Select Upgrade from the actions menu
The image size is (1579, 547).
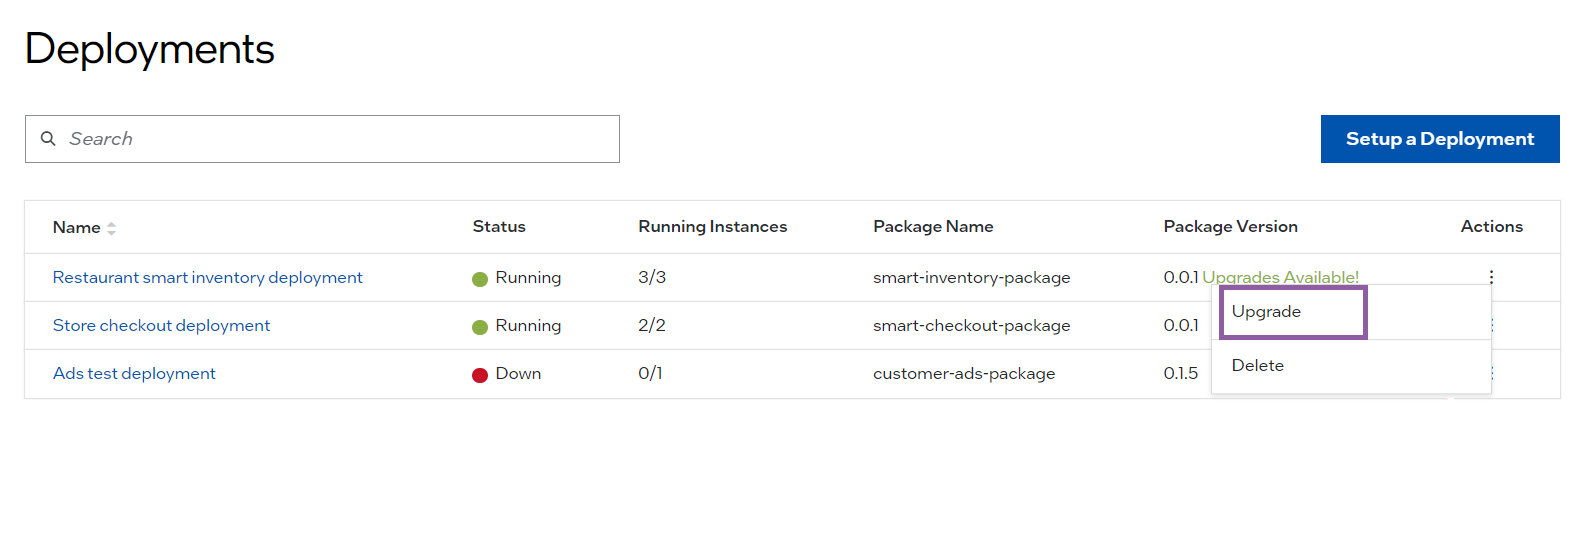[1293, 312]
